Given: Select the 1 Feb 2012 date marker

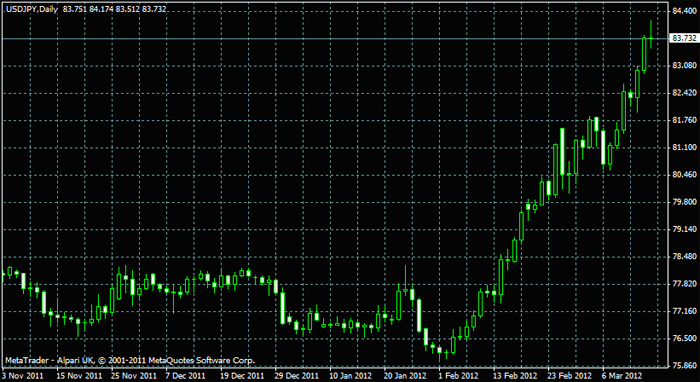Looking at the screenshot, I should click(x=459, y=375).
